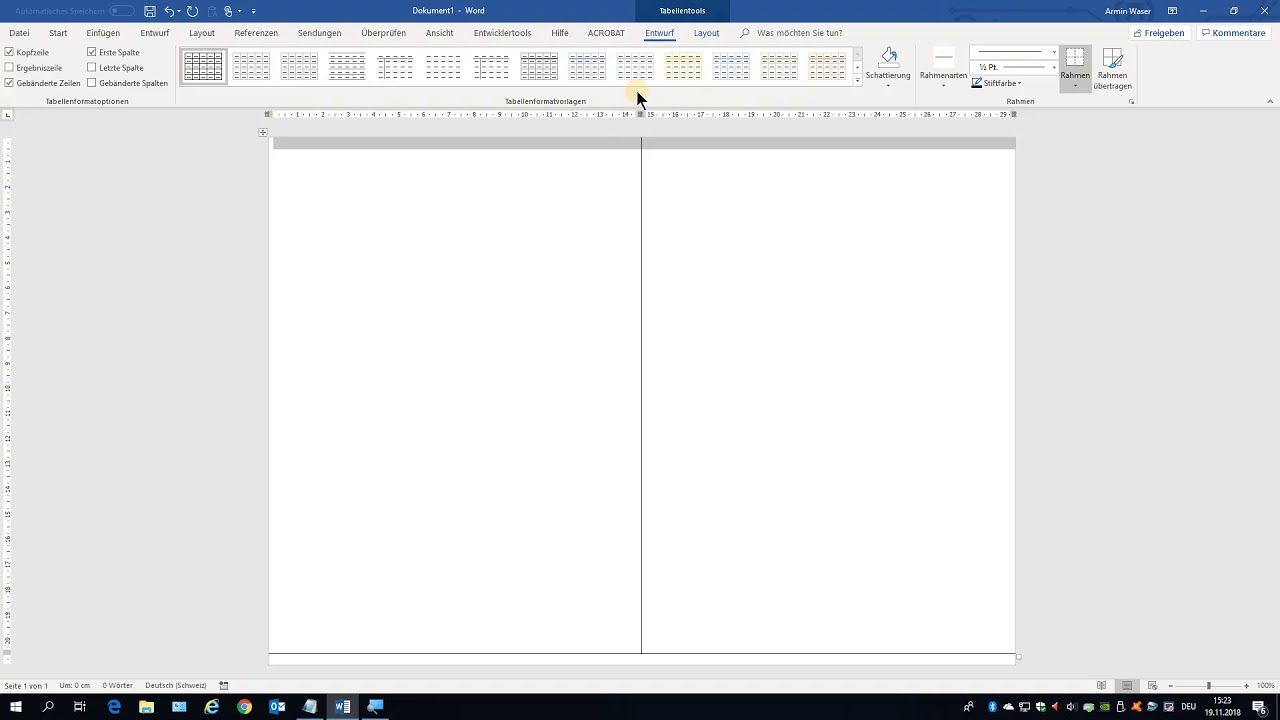Viewport: 1280px width, 720px height.
Task: Click the Save icon in title bar
Action: [149, 11]
